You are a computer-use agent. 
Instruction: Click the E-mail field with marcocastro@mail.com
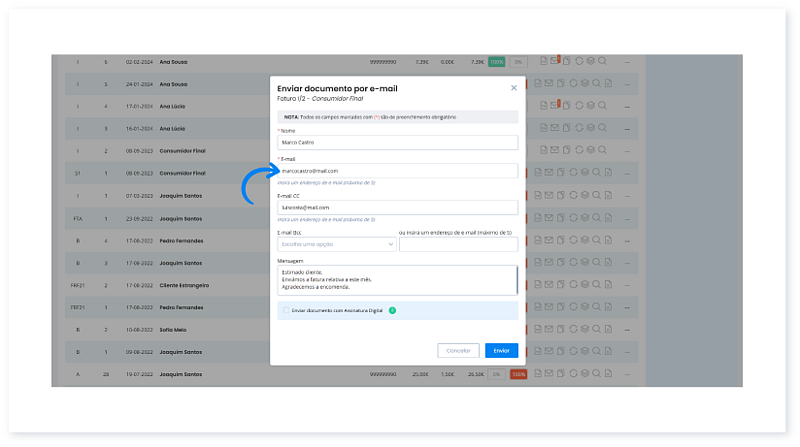pos(397,171)
